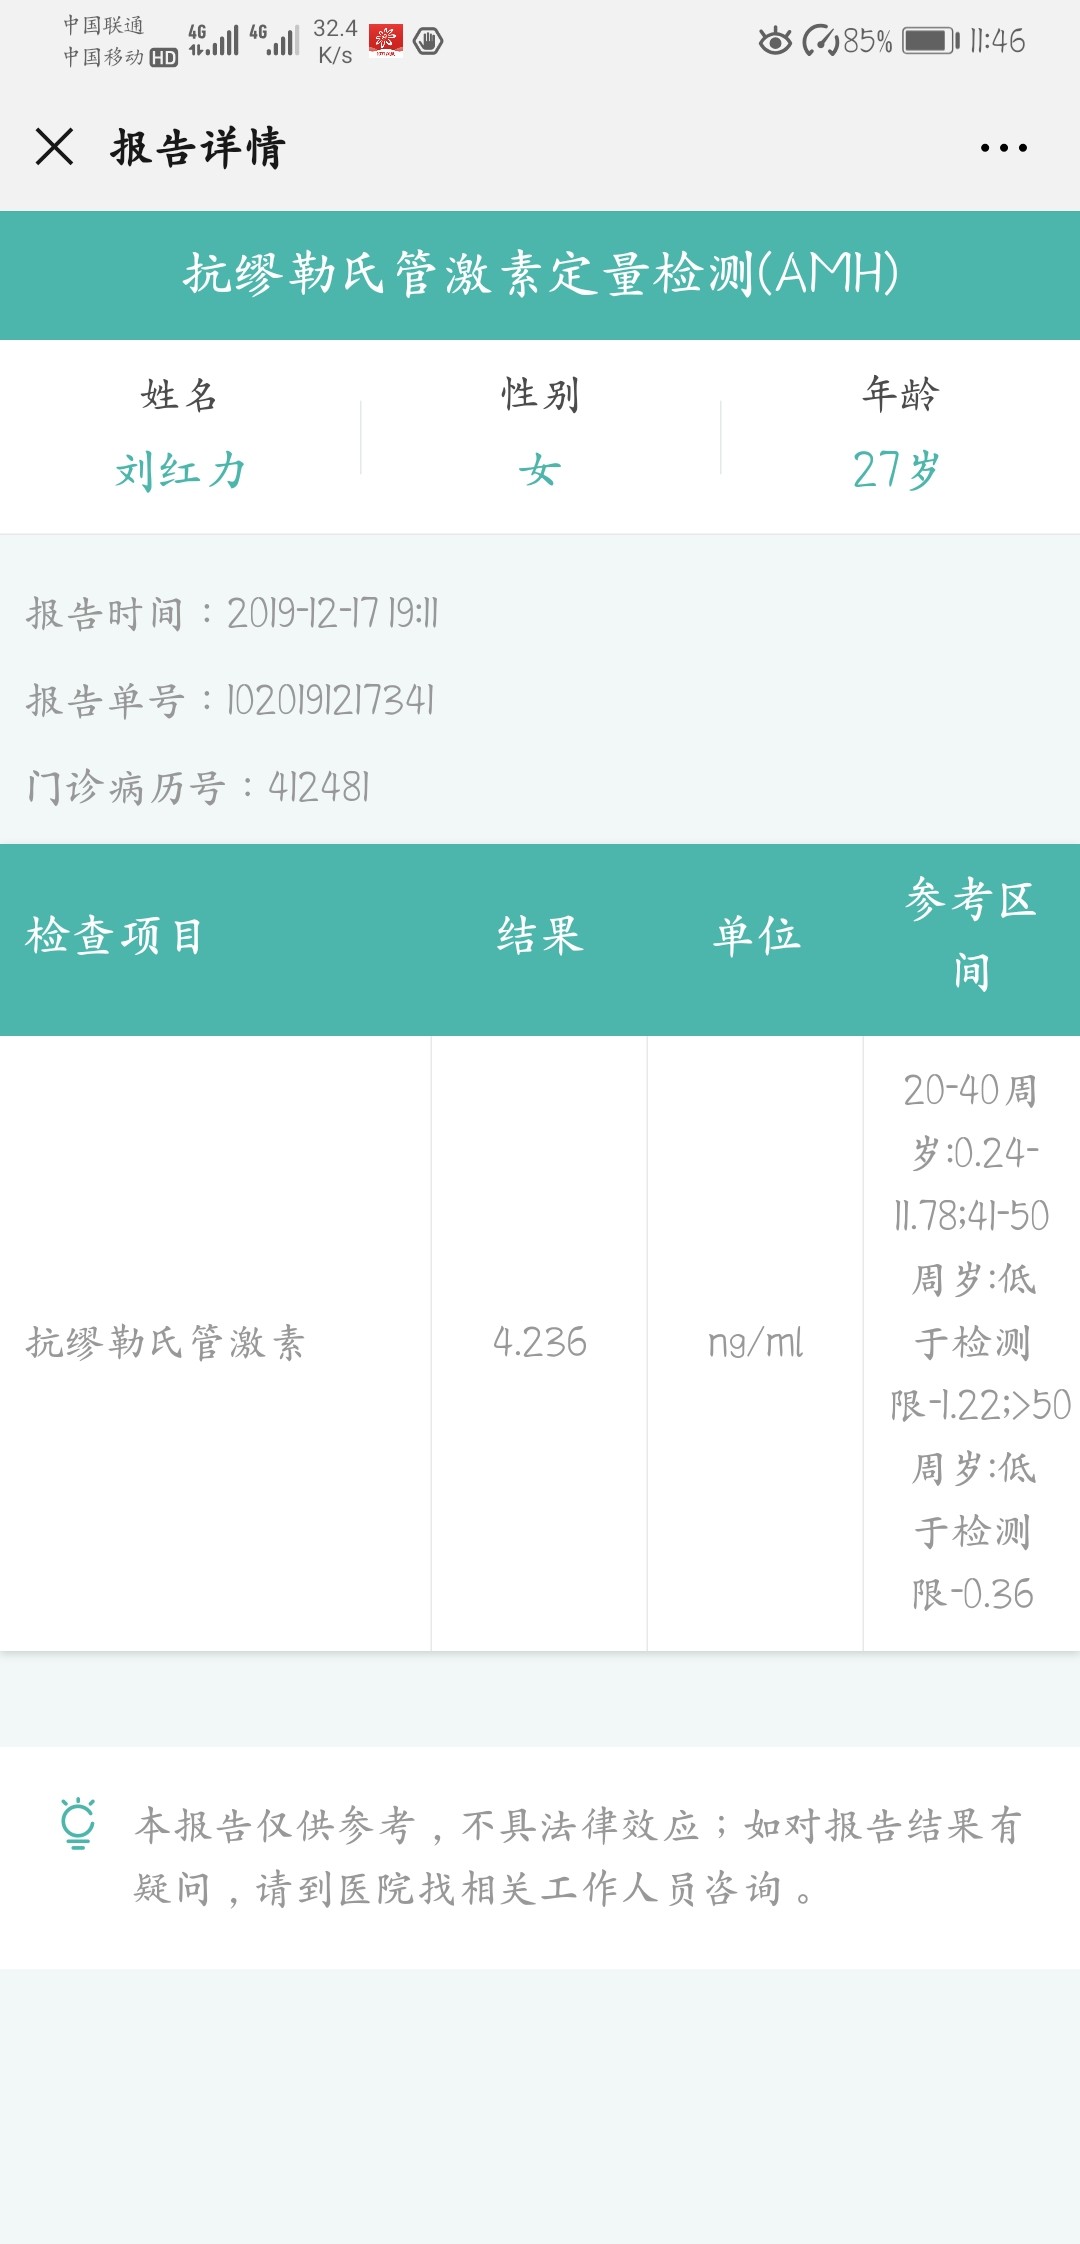
Task: Tap the first 4G signal bars
Action: click(x=214, y=40)
